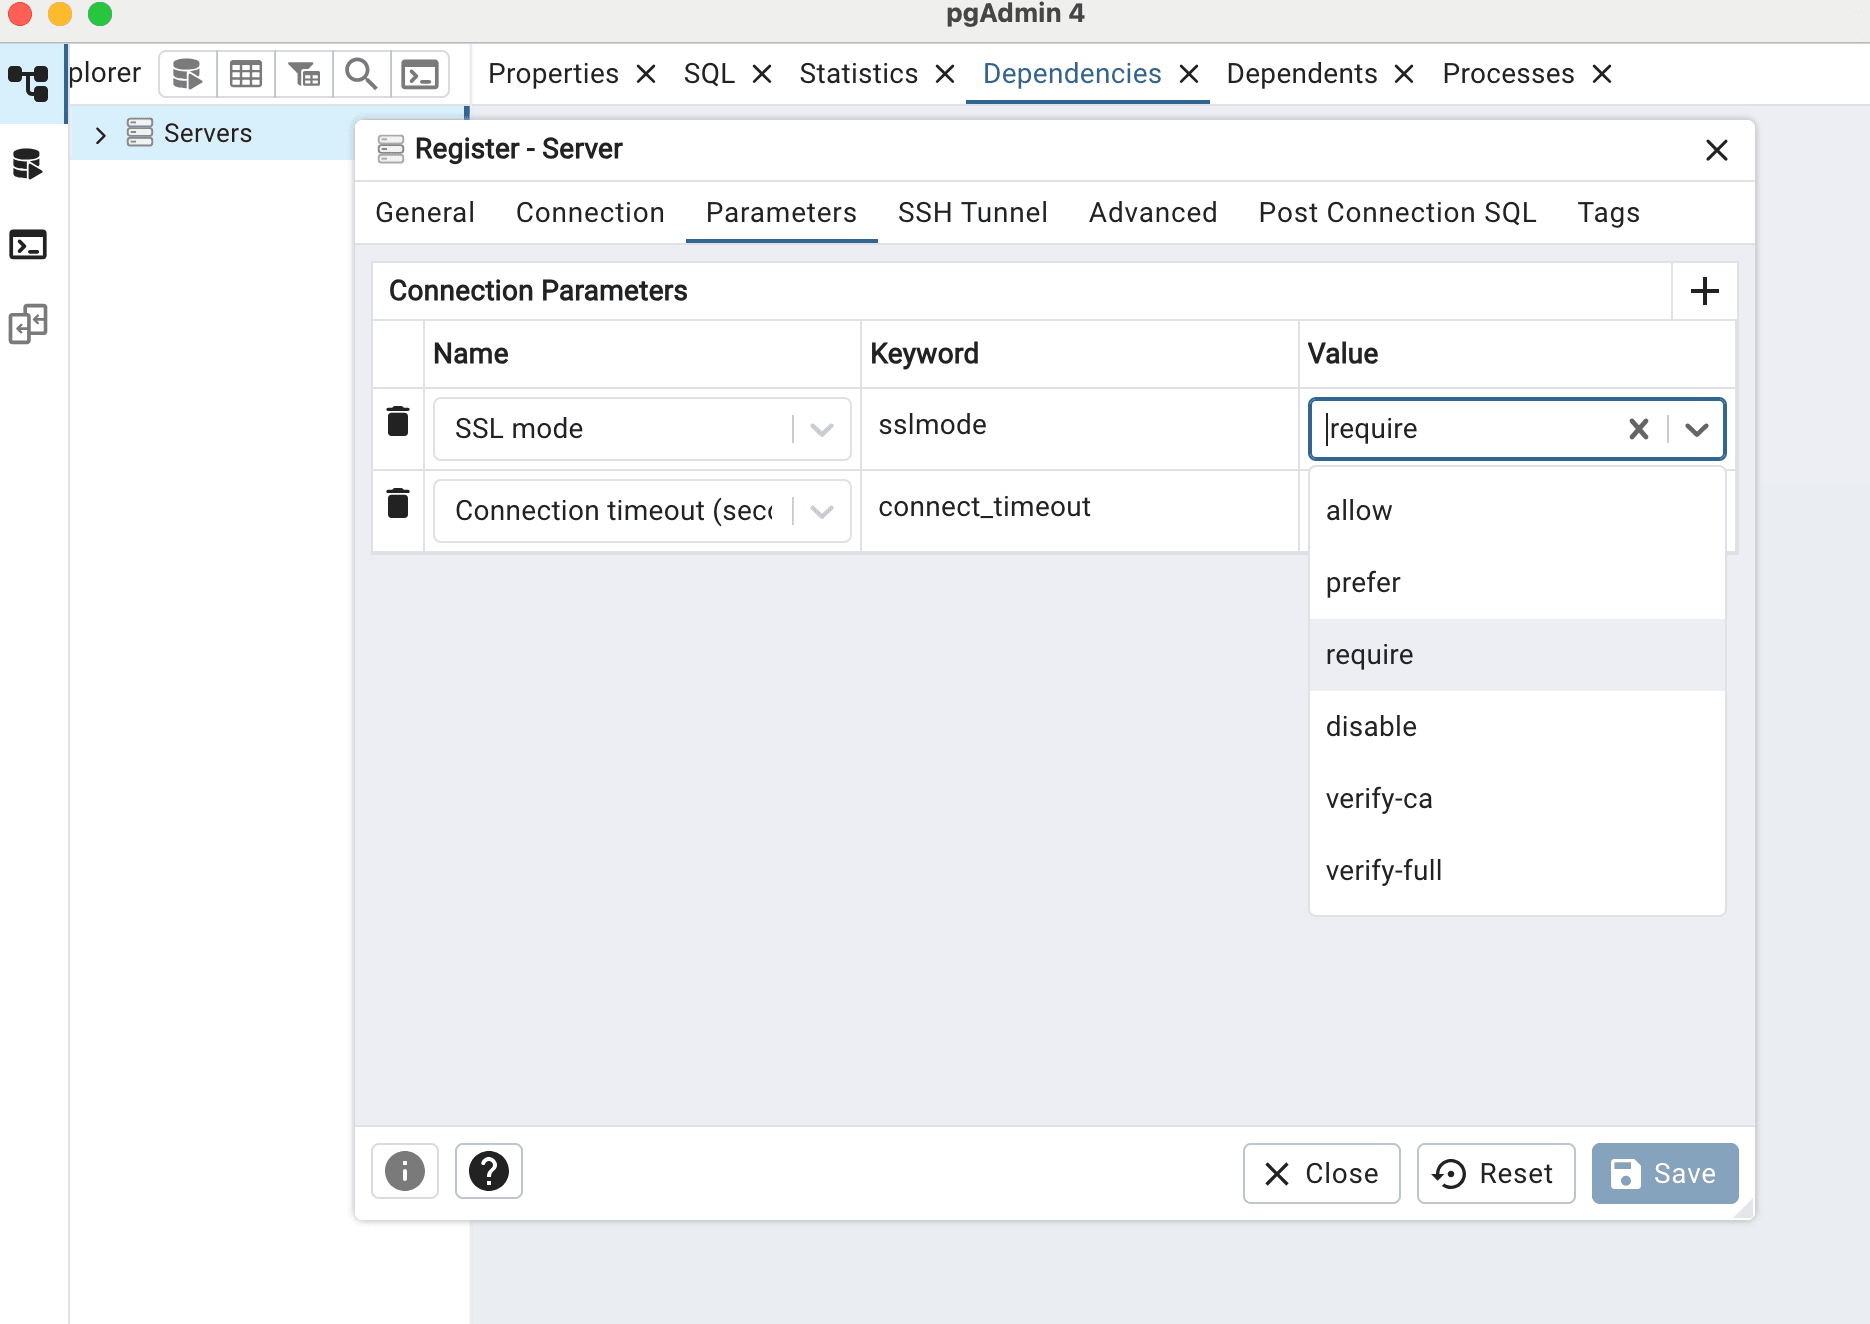Click the PSQL Tool toolbar icon
Screen dimensions: 1870x1324
point(420,74)
